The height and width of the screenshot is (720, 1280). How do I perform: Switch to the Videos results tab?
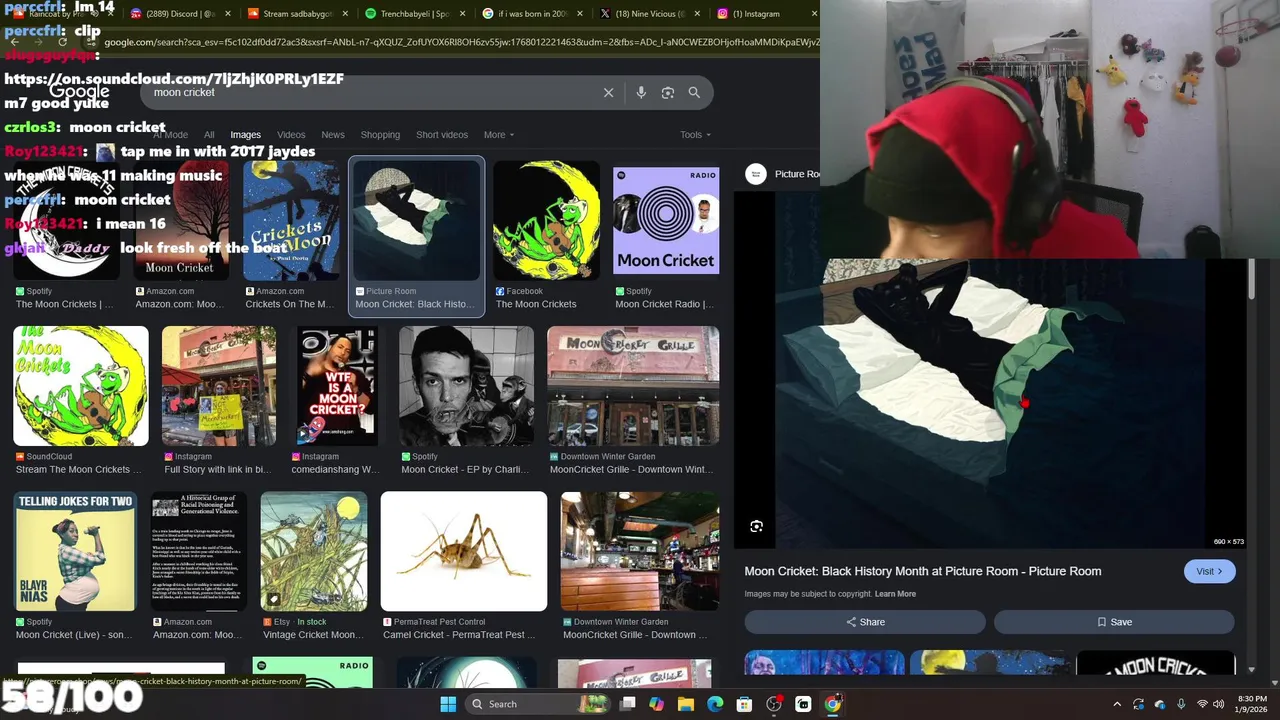(x=291, y=135)
